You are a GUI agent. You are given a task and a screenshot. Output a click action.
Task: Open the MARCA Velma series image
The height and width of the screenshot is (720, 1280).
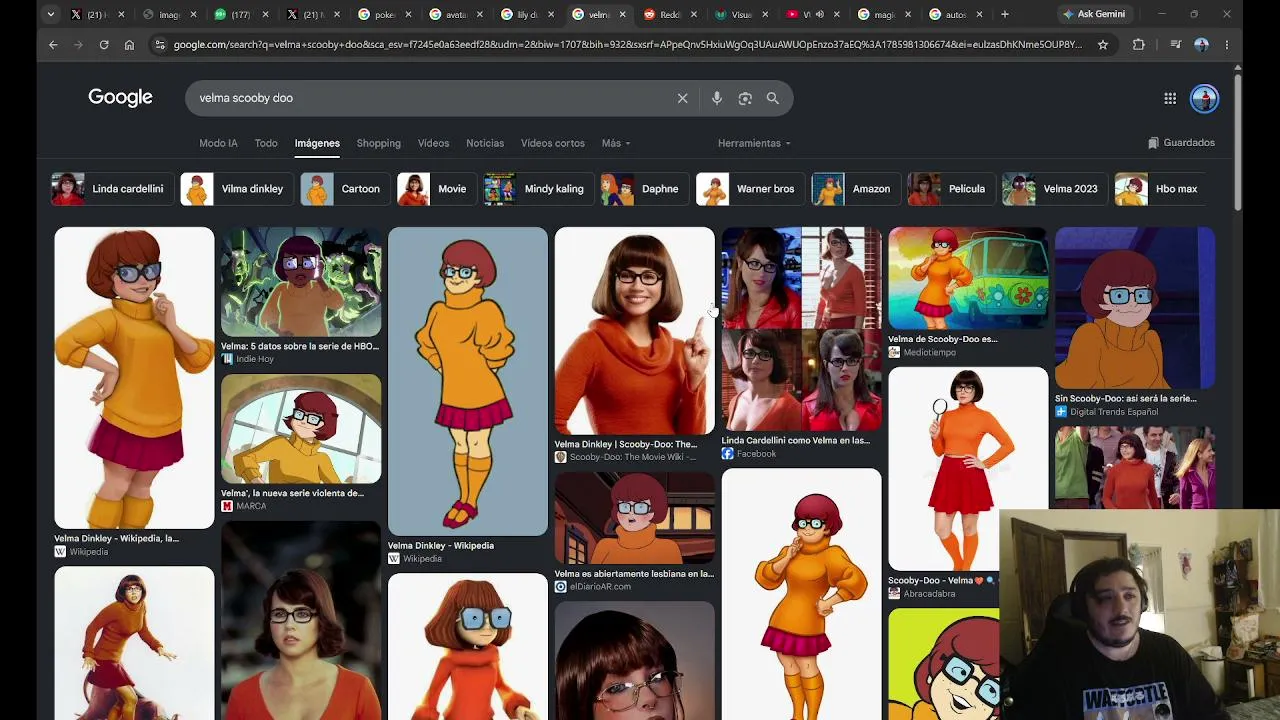click(301, 429)
